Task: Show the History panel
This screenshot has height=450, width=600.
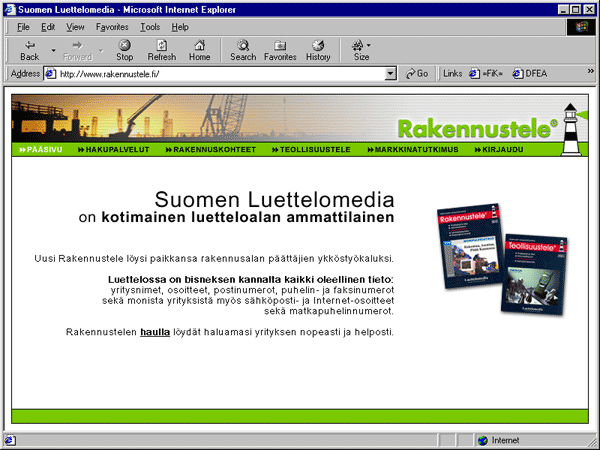Action: click(x=318, y=50)
